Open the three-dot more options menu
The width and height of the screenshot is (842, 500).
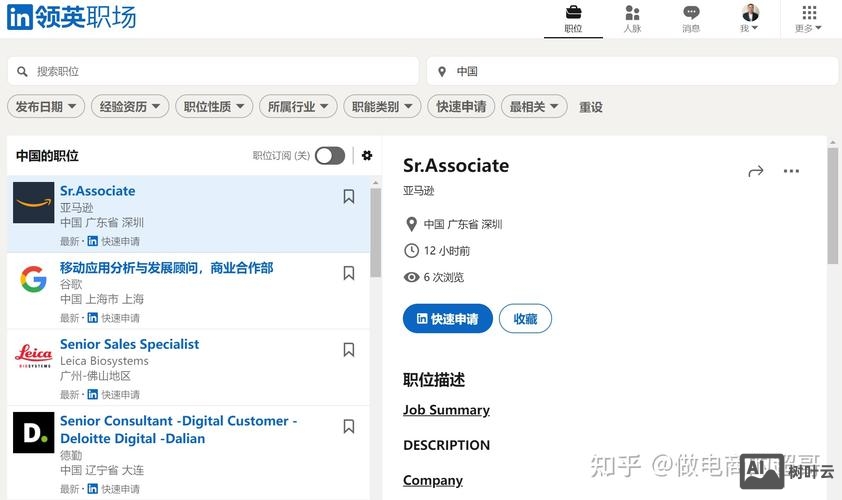click(791, 171)
